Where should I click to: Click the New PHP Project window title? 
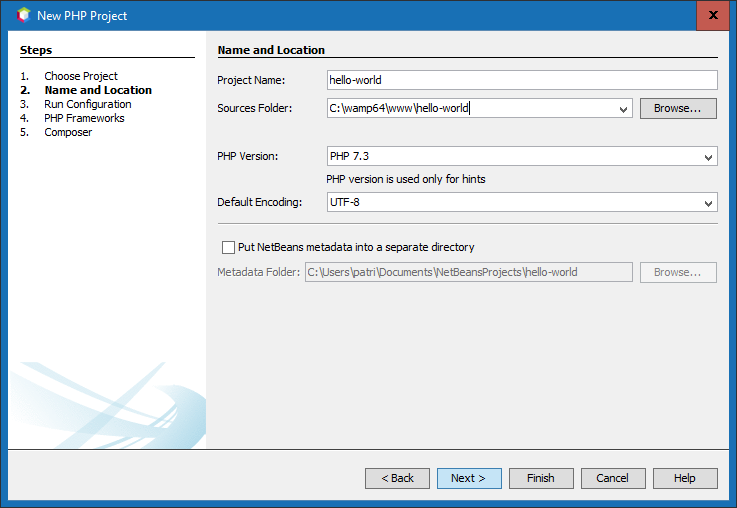tap(82, 16)
